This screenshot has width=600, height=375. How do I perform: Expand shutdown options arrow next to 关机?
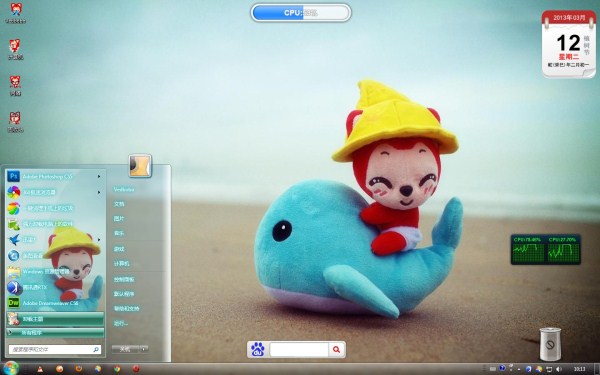[x=143, y=349]
